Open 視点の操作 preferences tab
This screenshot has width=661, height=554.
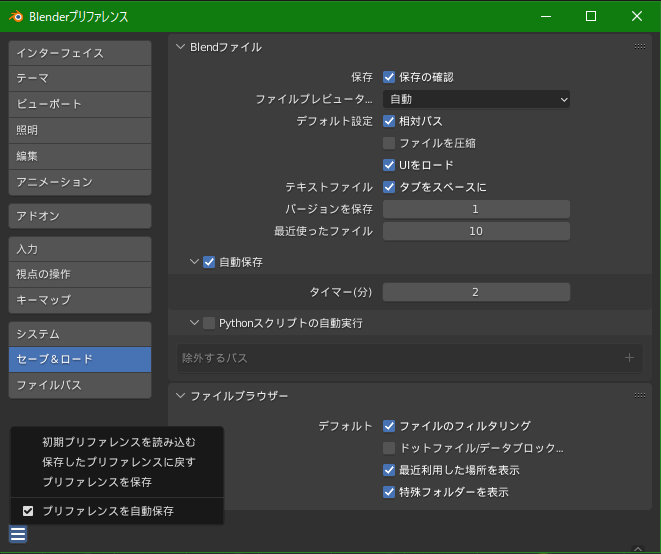(80, 274)
